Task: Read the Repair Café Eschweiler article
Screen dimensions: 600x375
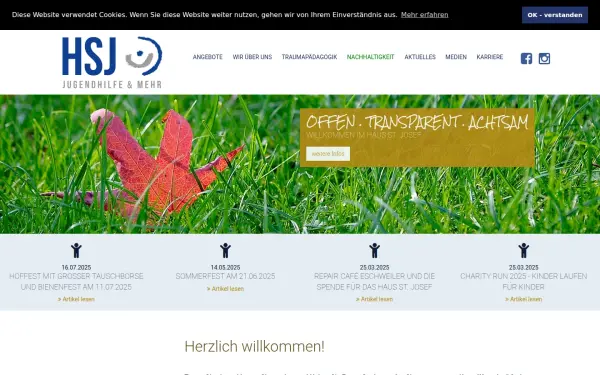Action: click(374, 299)
